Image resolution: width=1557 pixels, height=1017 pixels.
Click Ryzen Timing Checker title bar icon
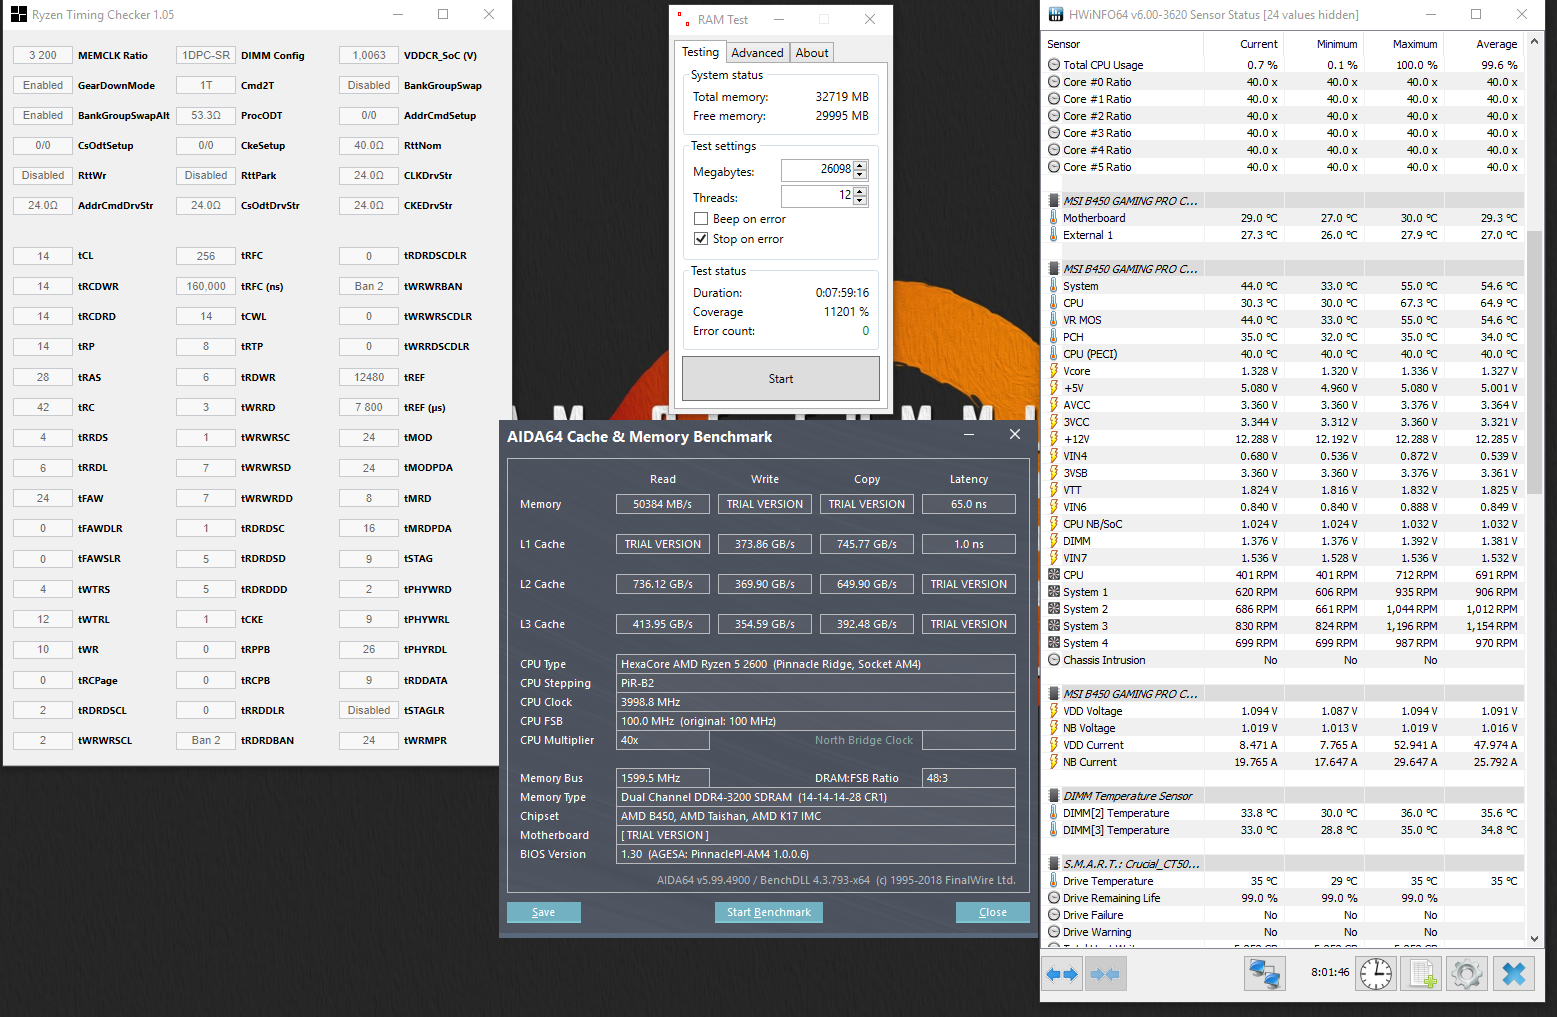(19, 15)
